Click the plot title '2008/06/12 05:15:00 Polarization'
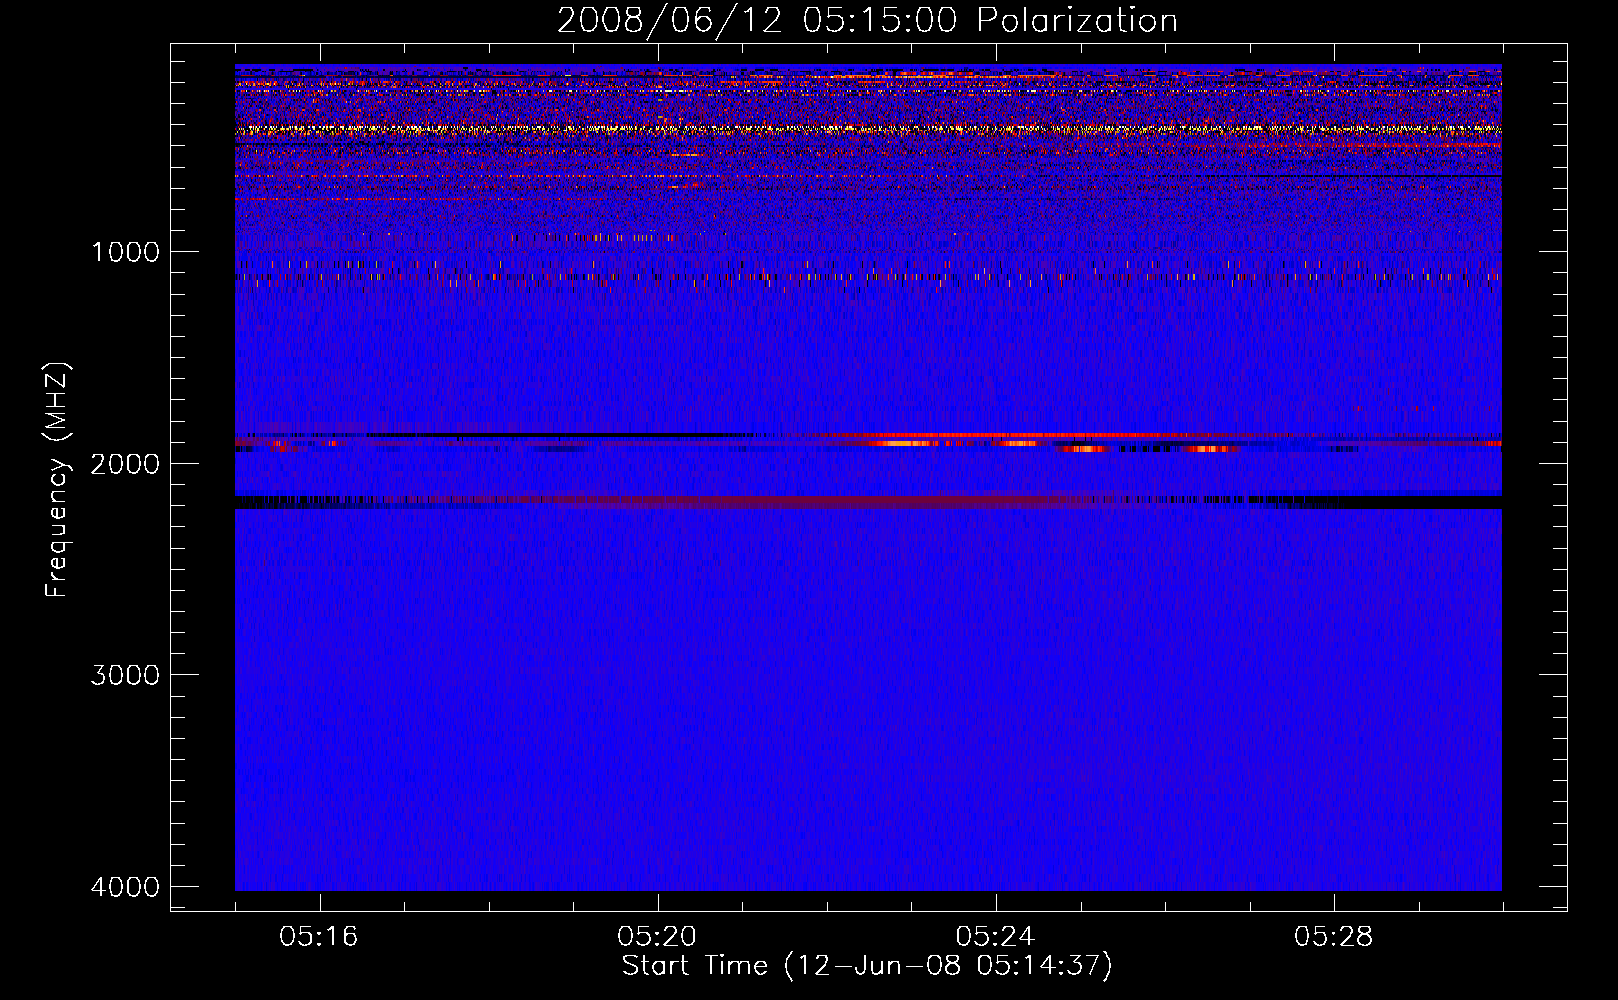1618x1000 pixels. (x=867, y=21)
